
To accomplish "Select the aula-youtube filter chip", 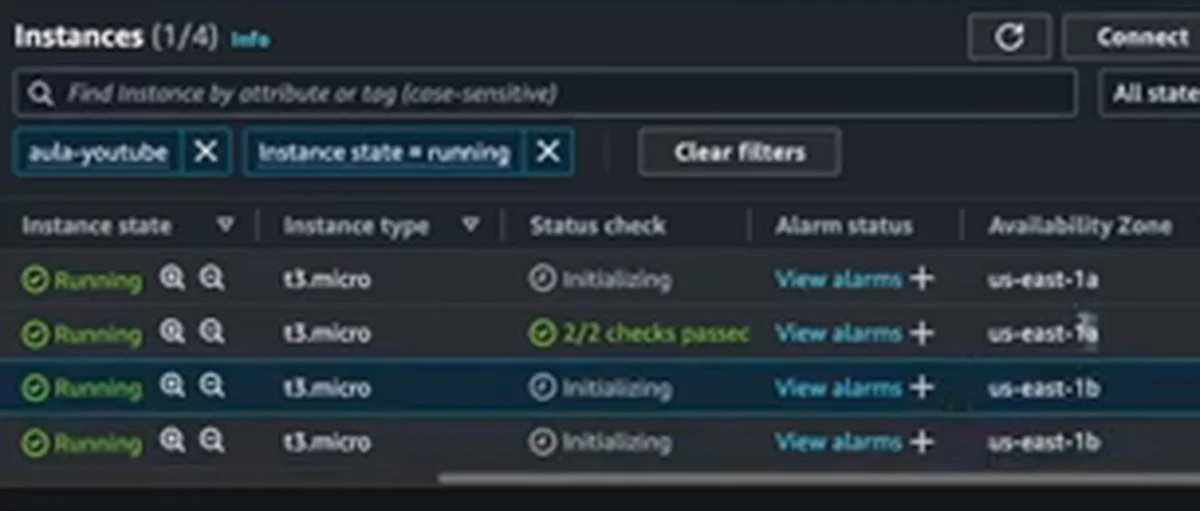I will tap(98, 152).
